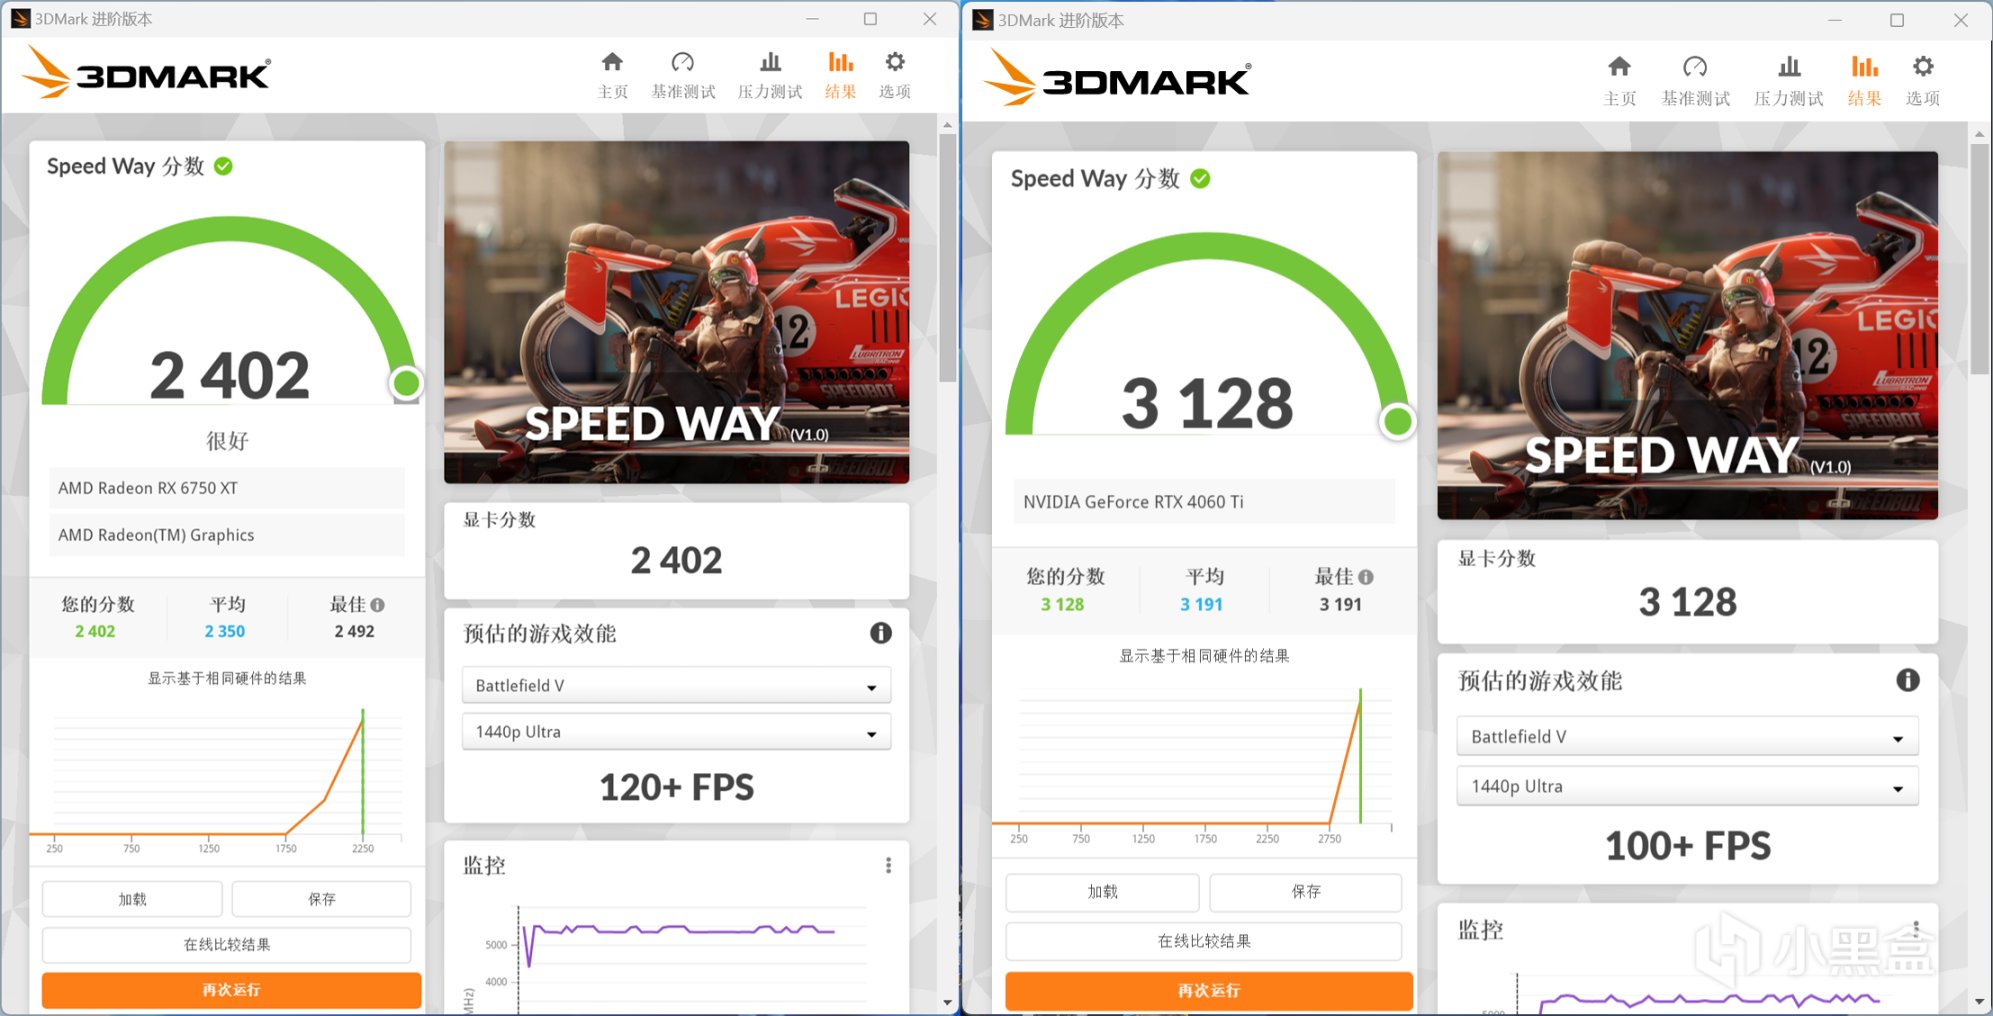Click AMD Radeon RX 6750 XT text
1993x1016 pixels.
[148, 488]
